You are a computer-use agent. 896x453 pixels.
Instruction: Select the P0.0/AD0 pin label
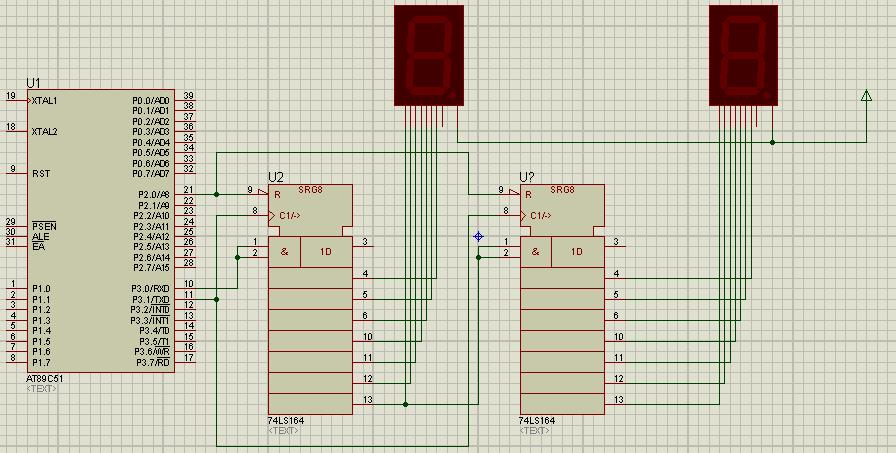tap(151, 101)
